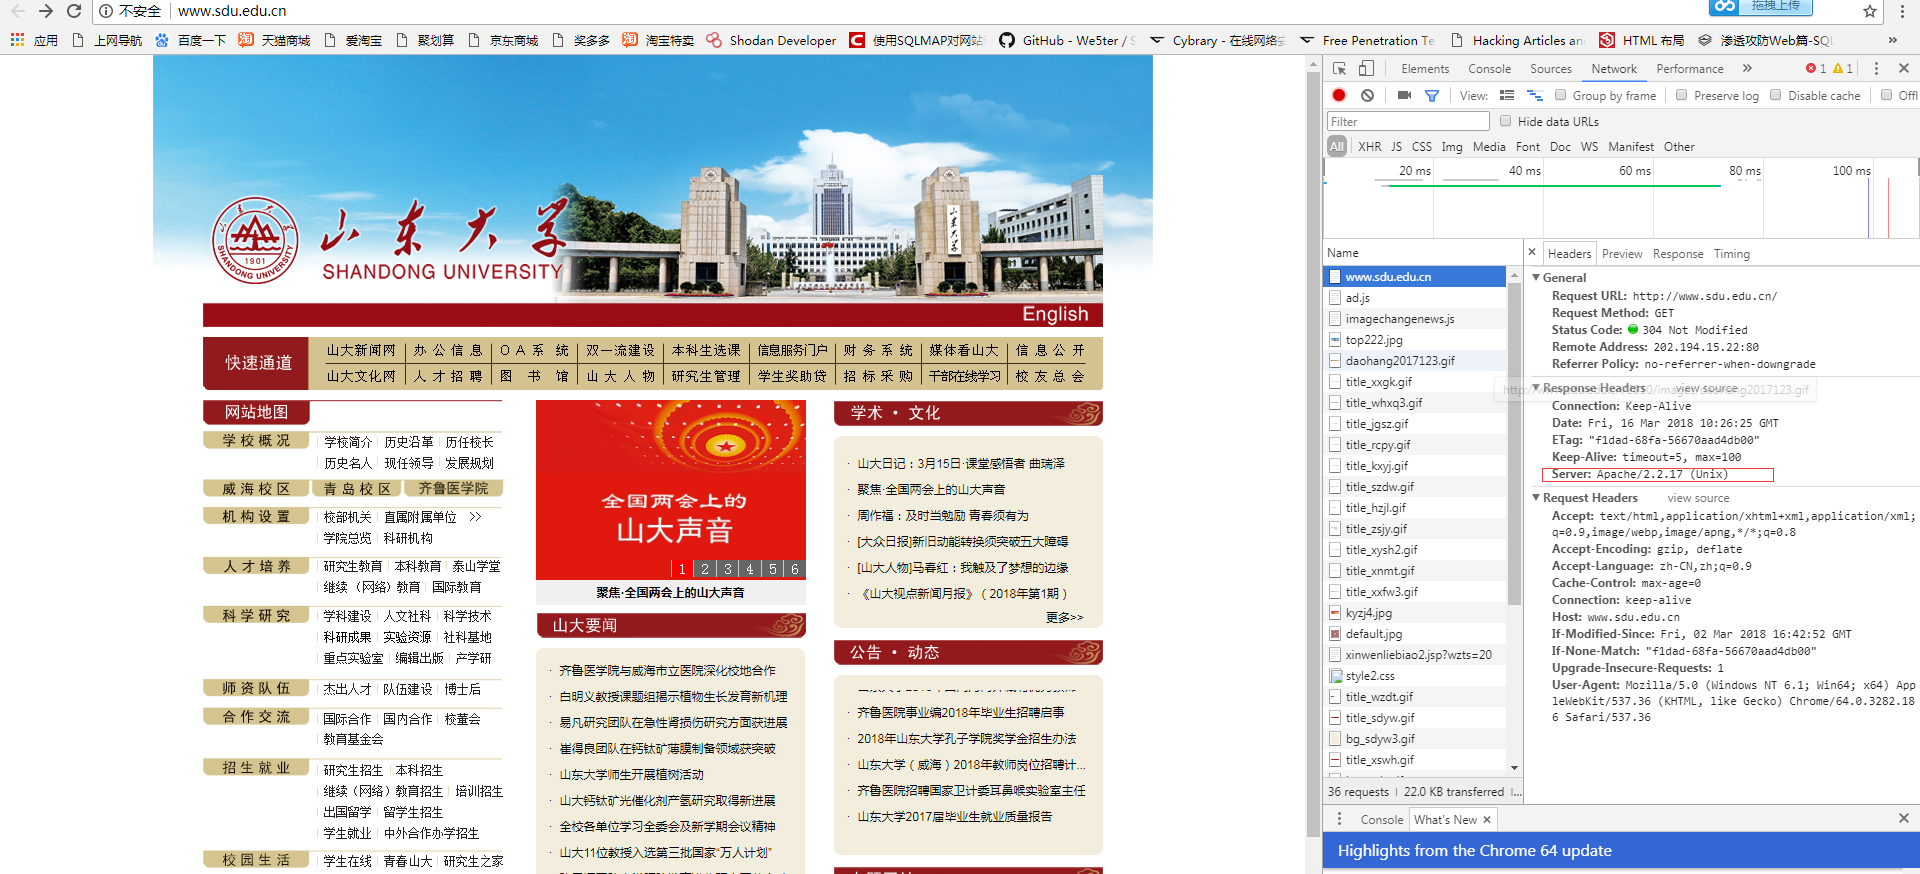The height and width of the screenshot is (874, 1920).
Task: Open 学校简介 link
Action: (348, 442)
